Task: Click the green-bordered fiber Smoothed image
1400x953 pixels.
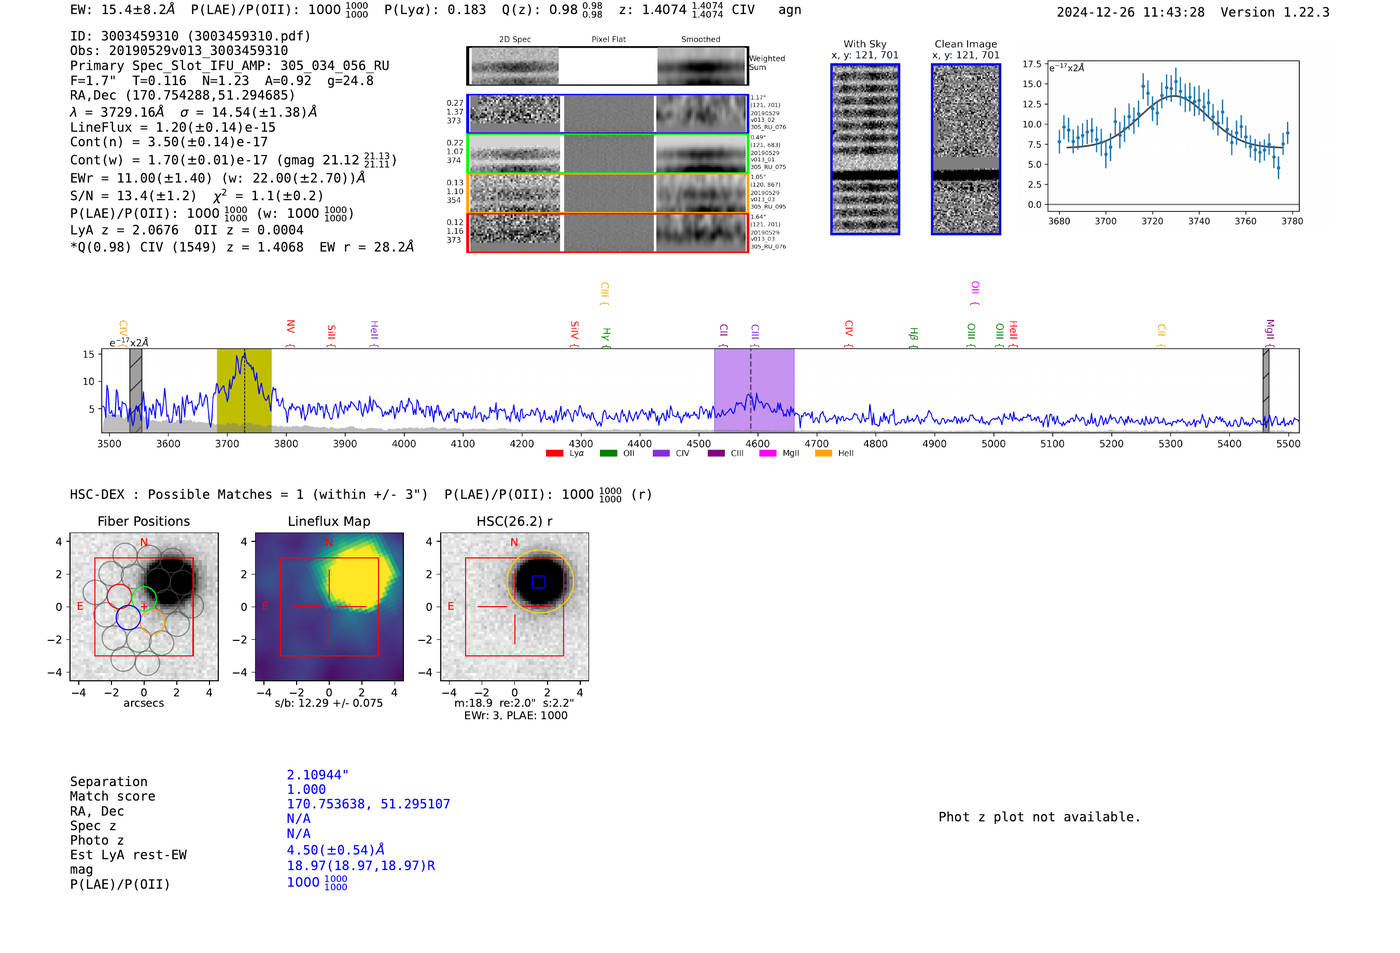Action: click(701, 153)
